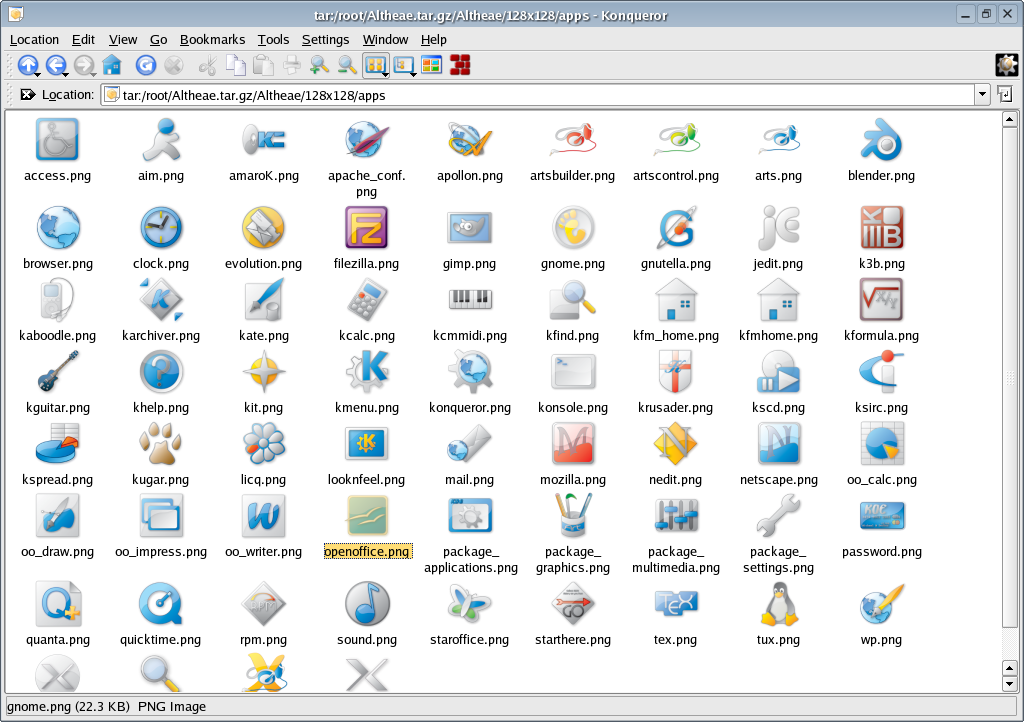Open the View menu

pos(123,40)
